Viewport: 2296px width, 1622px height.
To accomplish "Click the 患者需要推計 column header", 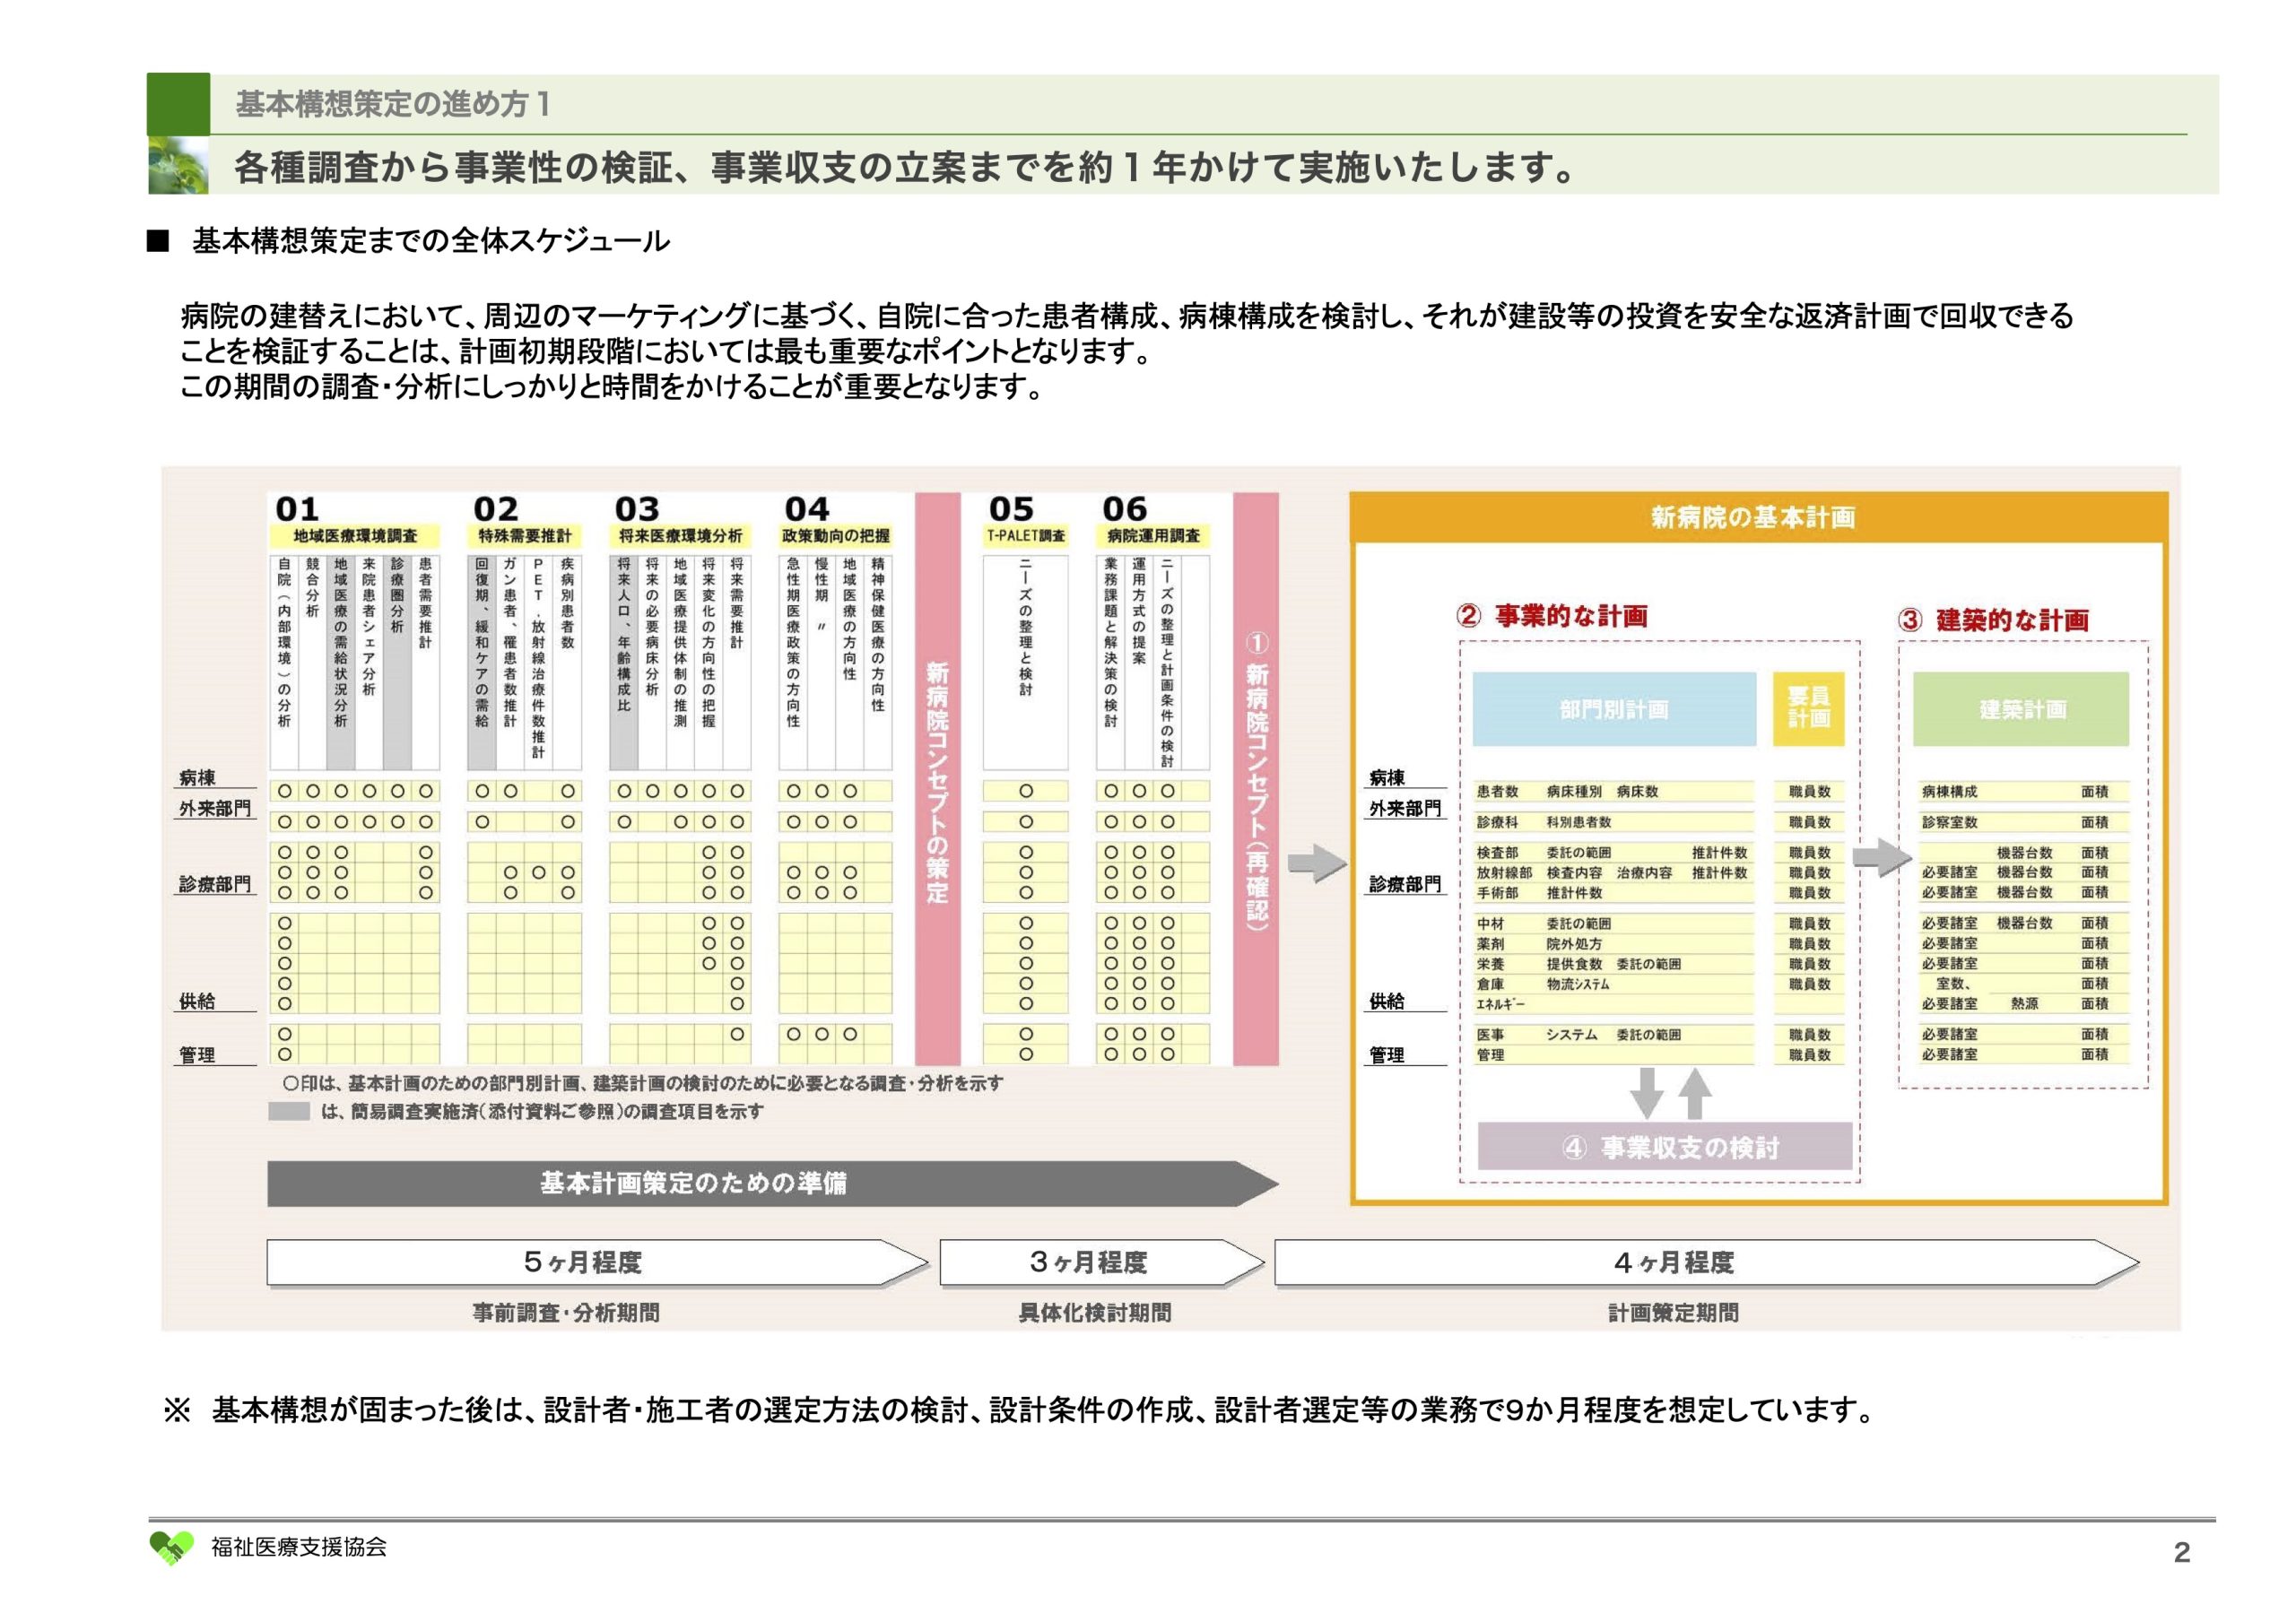I will click(425, 603).
